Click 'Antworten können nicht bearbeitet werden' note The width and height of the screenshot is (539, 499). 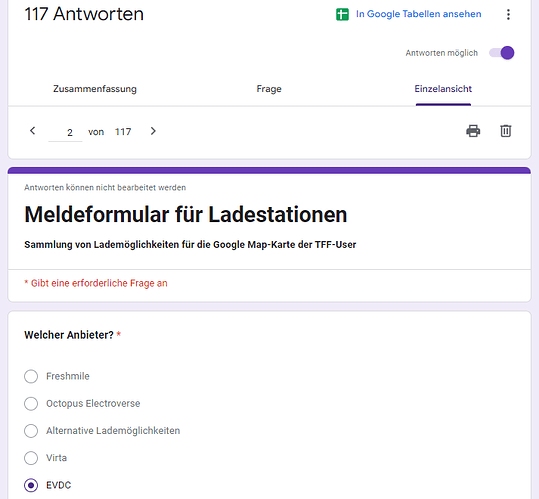click(x=105, y=188)
